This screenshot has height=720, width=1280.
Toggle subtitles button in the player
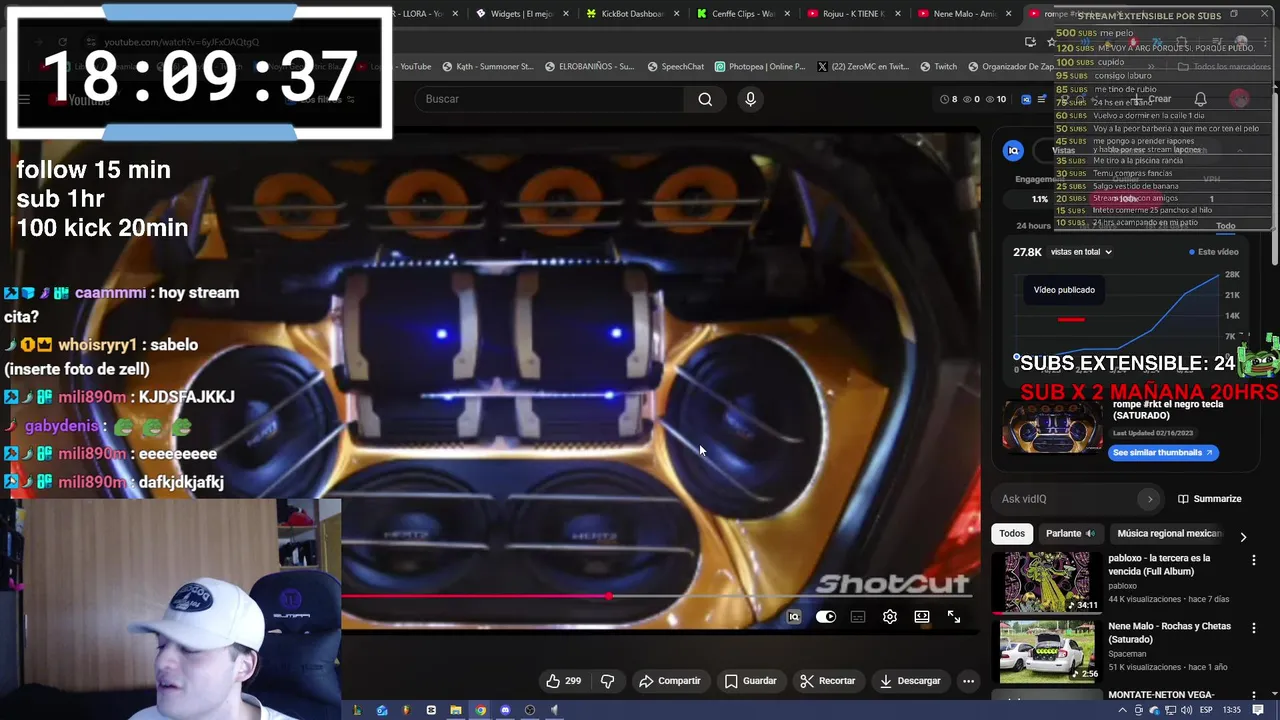858,617
